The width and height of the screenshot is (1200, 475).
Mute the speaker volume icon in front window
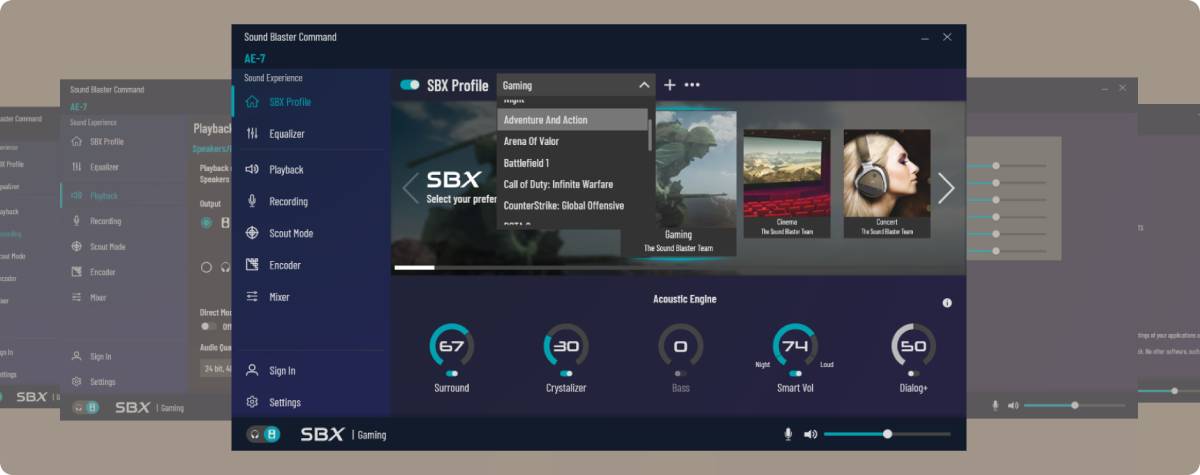[x=810, y=434]
